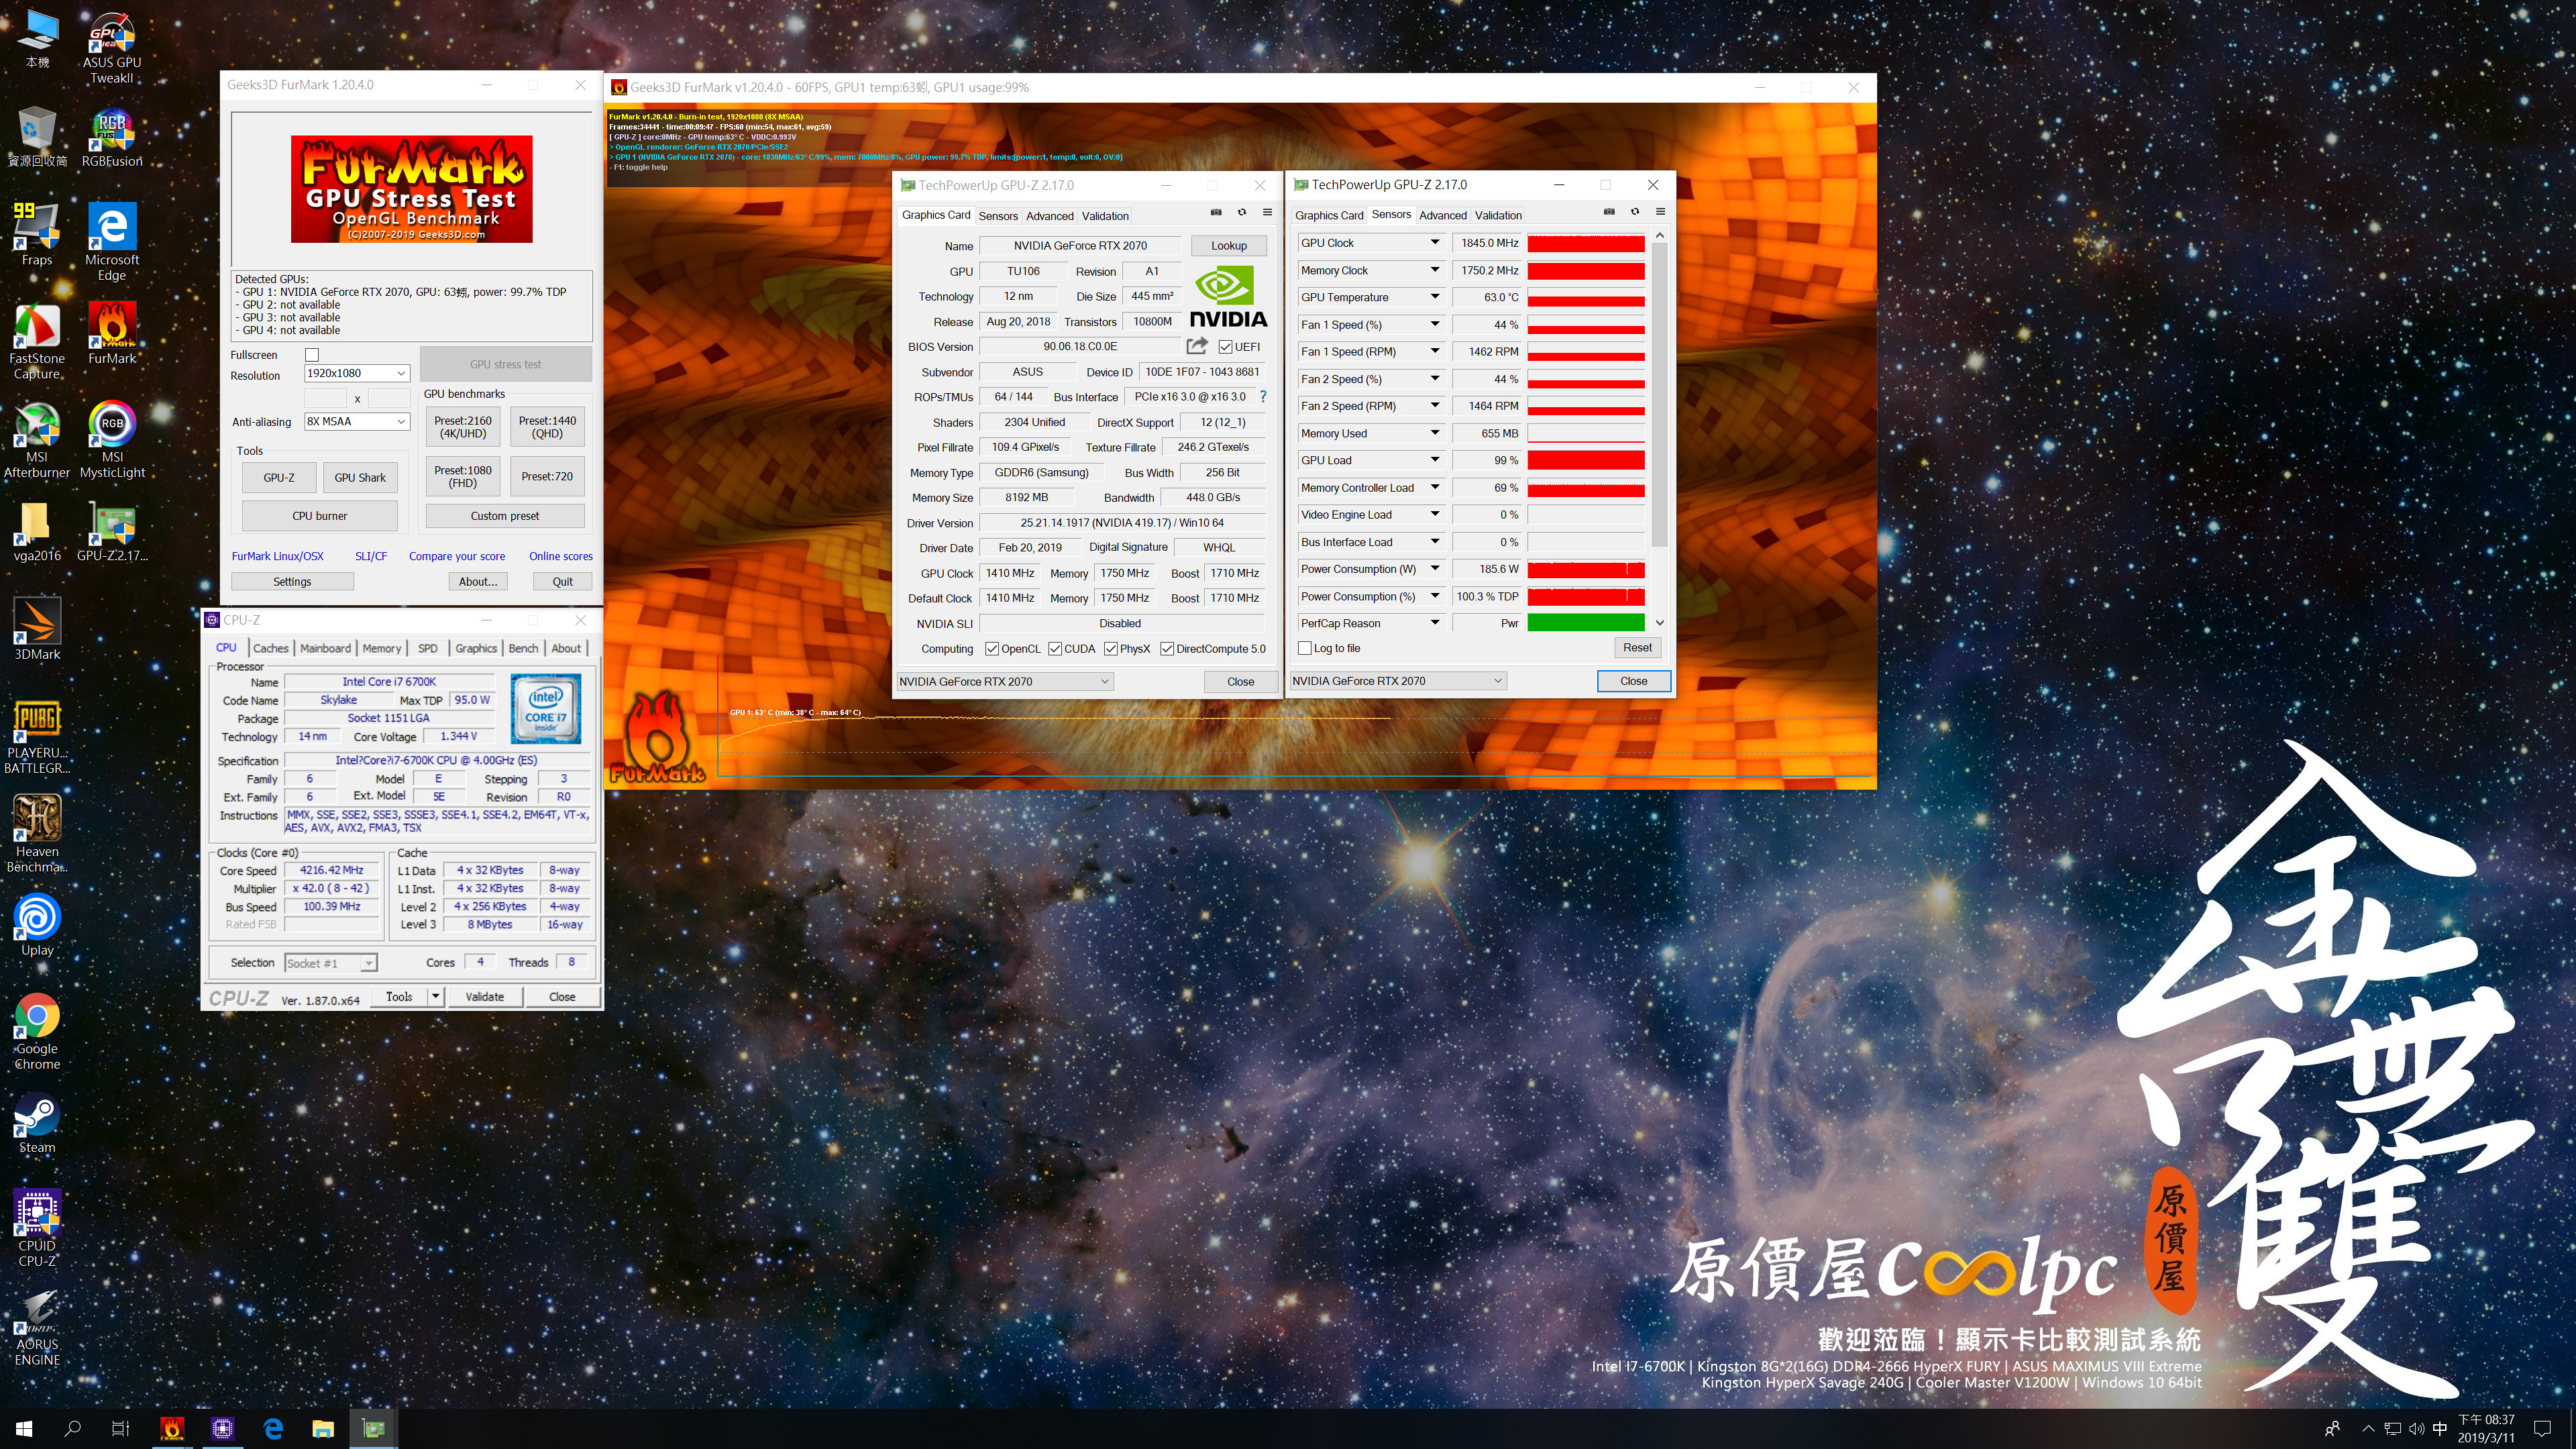Click taskbar clock showing 08:37

click(2486, 1428)
